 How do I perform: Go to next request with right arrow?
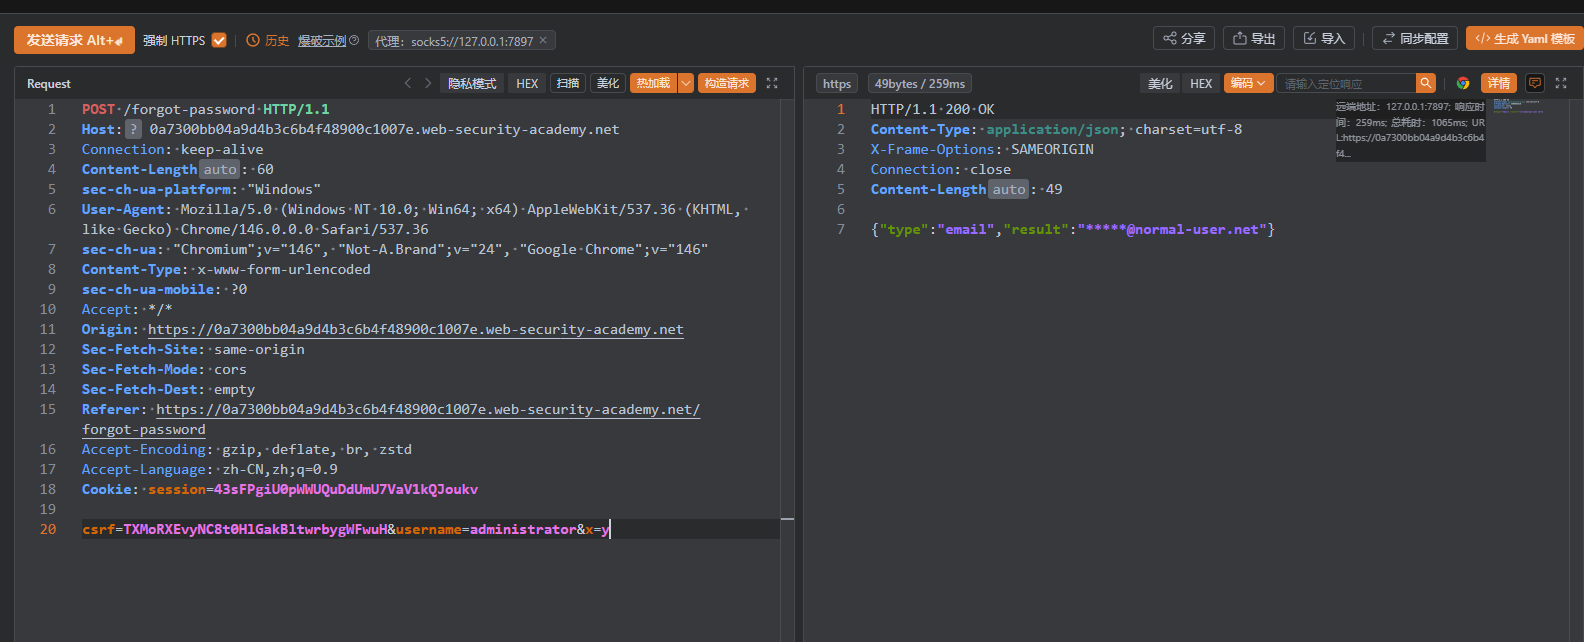click(428, 83)
